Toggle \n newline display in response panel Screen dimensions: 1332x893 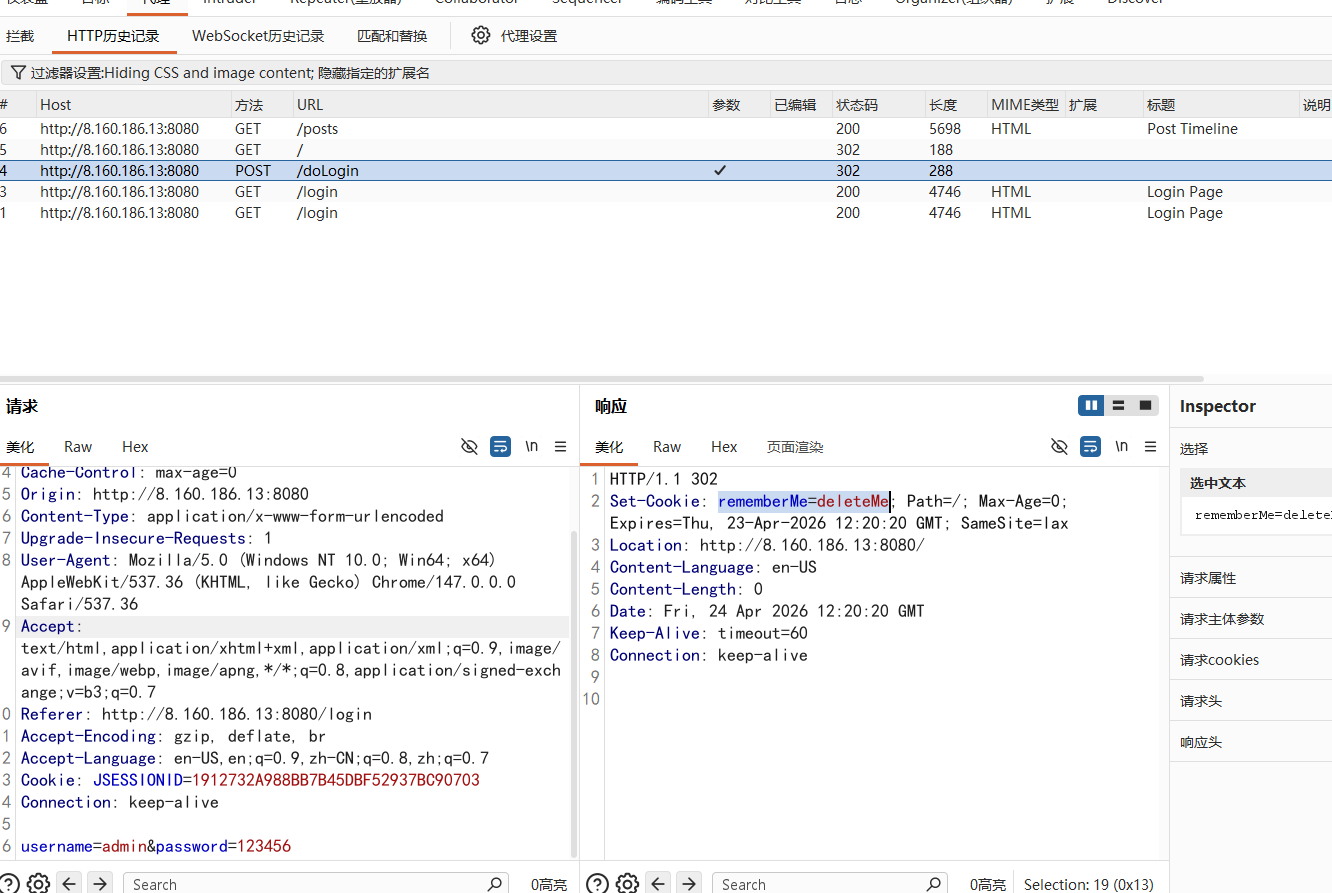1121,446
